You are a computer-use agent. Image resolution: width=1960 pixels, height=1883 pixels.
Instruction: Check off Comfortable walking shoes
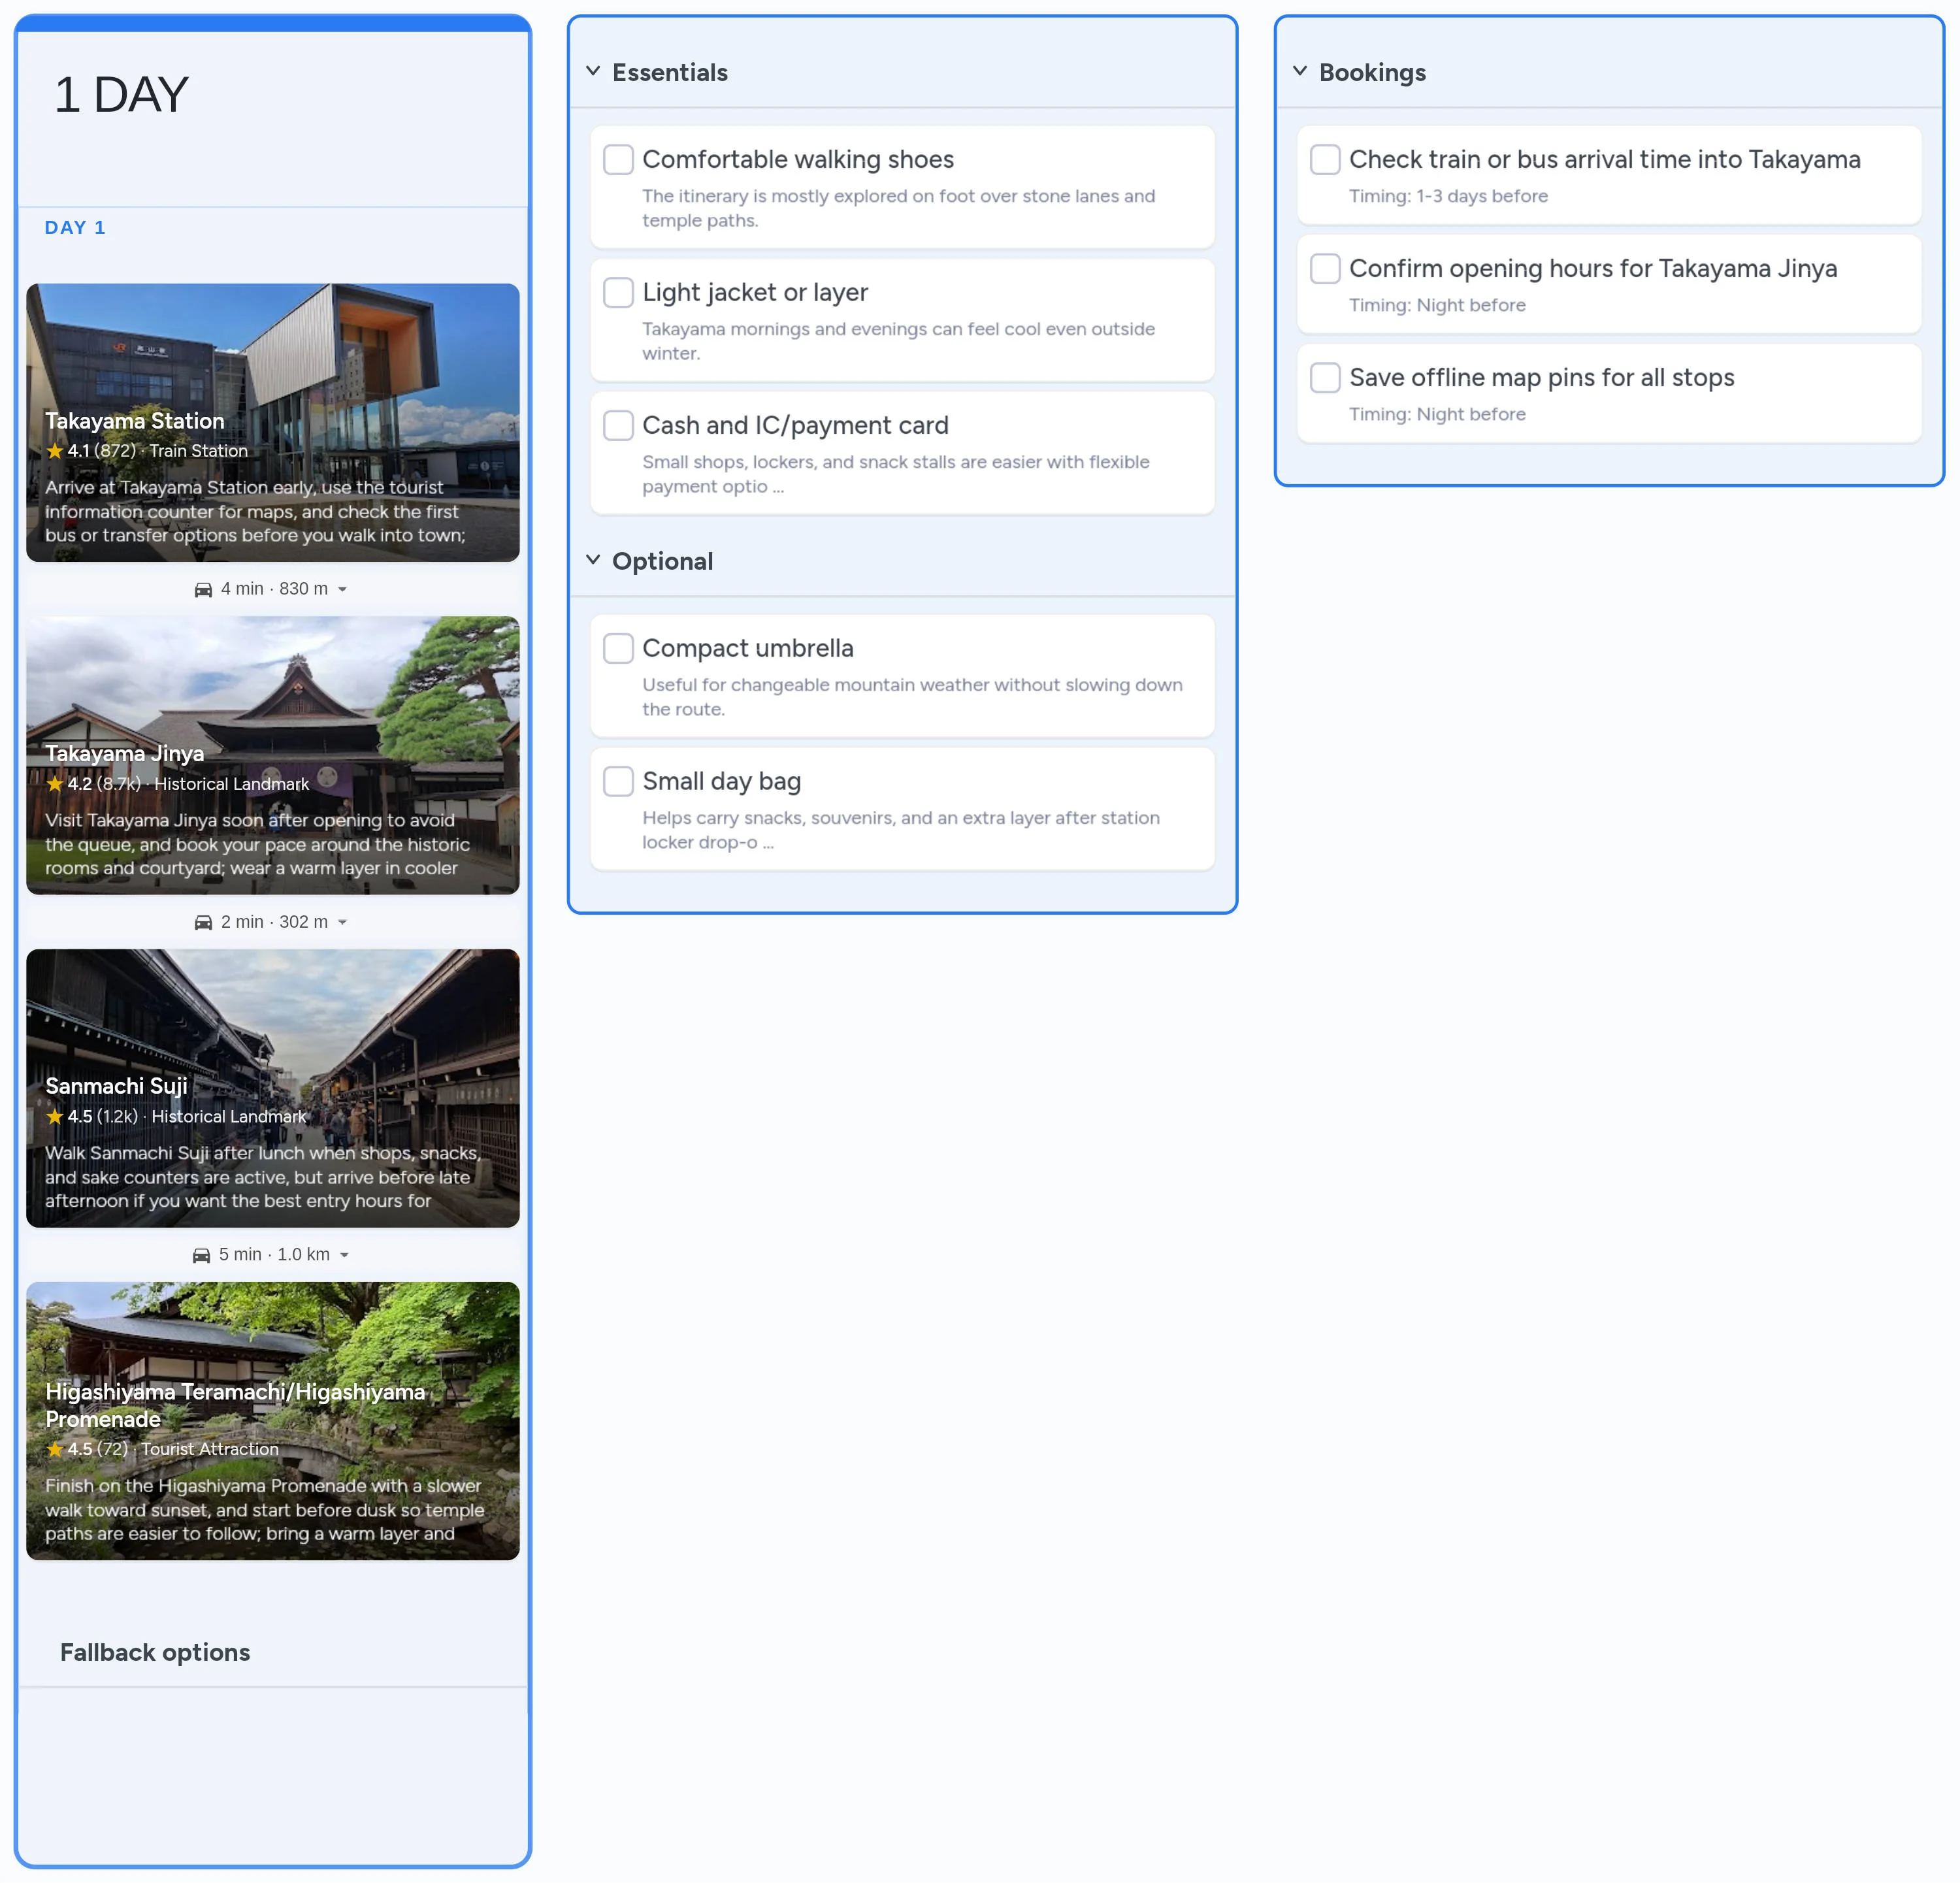[x=618, y=159]
